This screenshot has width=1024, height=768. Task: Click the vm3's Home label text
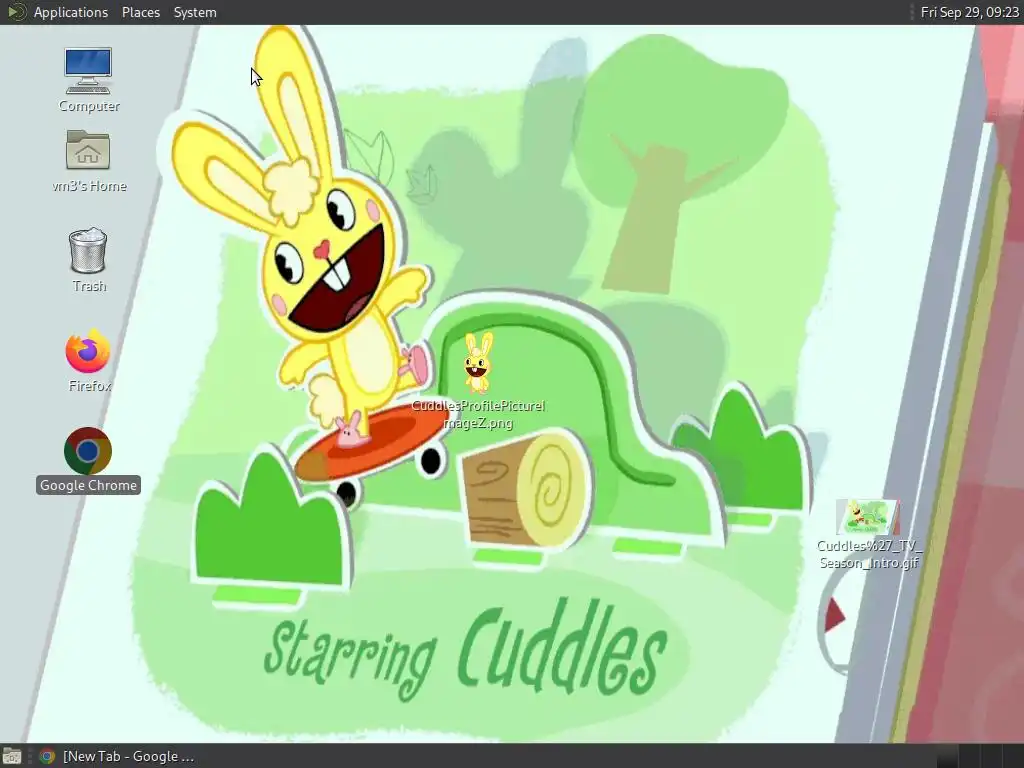(89, 186)
